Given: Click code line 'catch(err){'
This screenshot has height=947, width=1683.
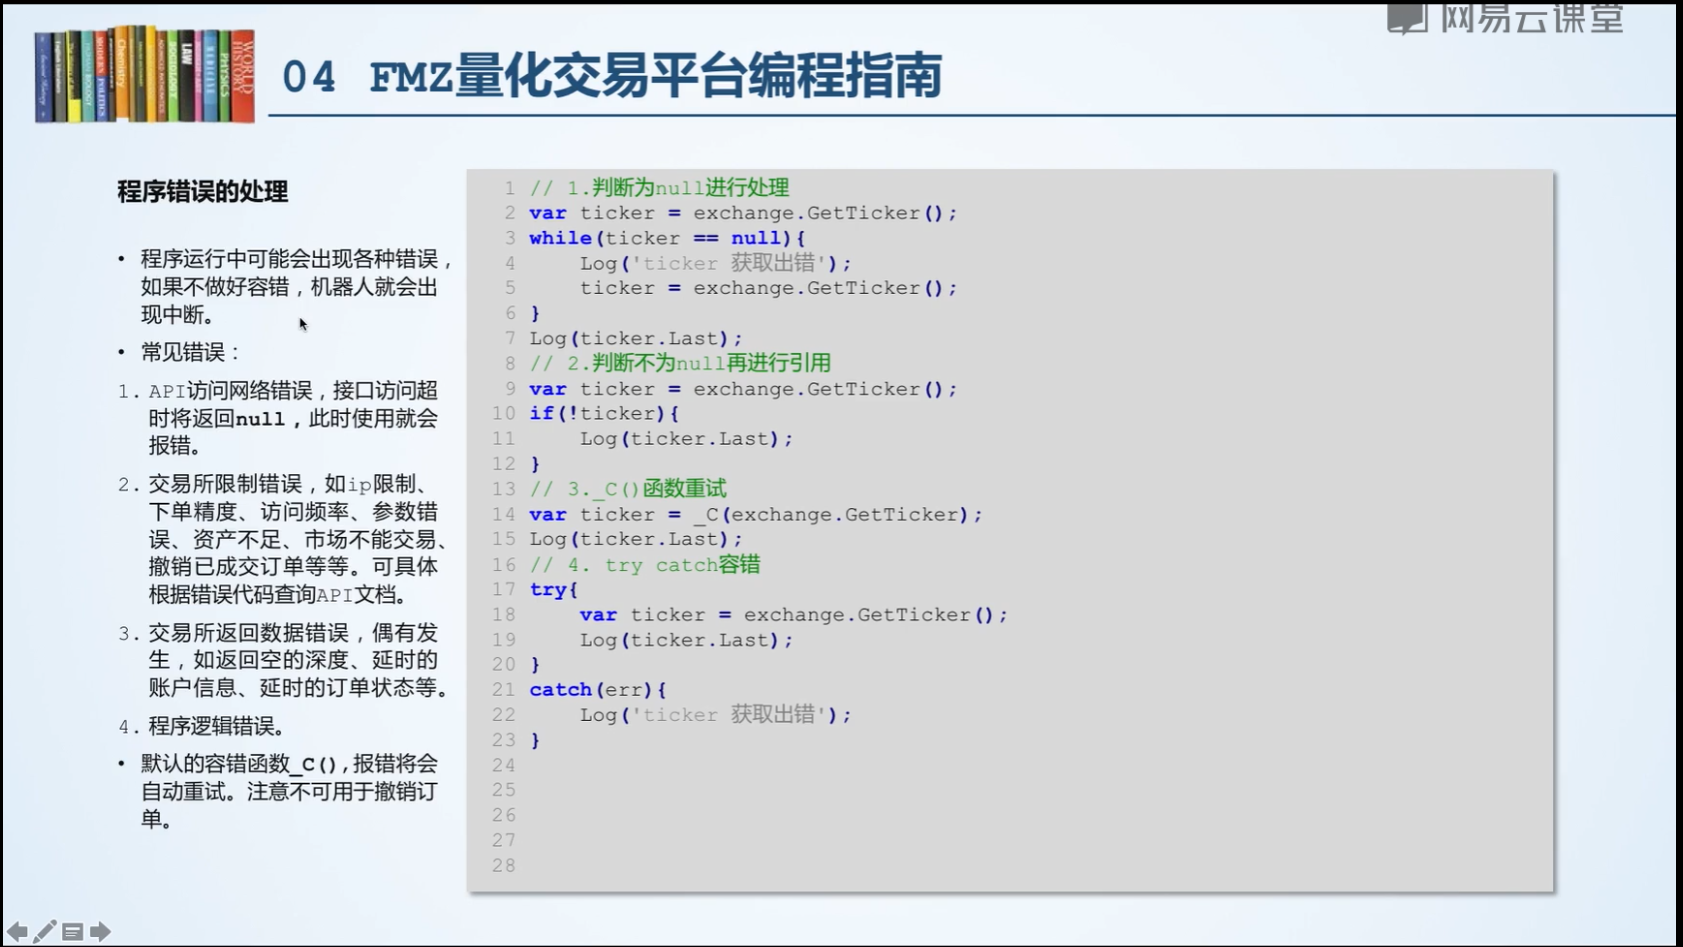Looking at the screenshot, I should pyautogui.click(x=598, y=690).
